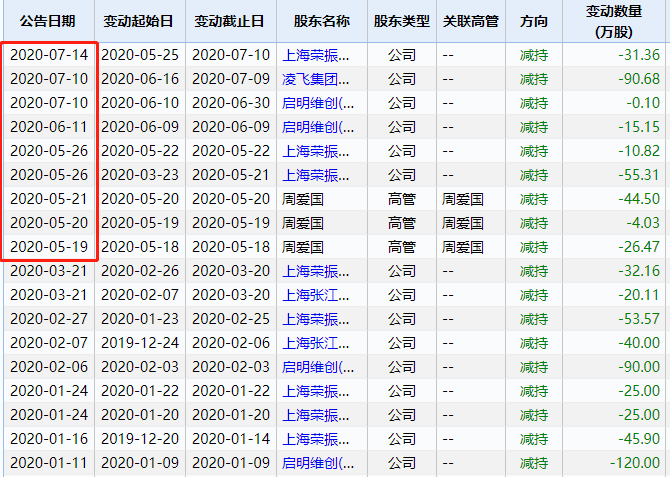This screenshot has width=670, height=477.
Task: Open 上海张江 link in the -40.00 row
Action: (316, 343)
